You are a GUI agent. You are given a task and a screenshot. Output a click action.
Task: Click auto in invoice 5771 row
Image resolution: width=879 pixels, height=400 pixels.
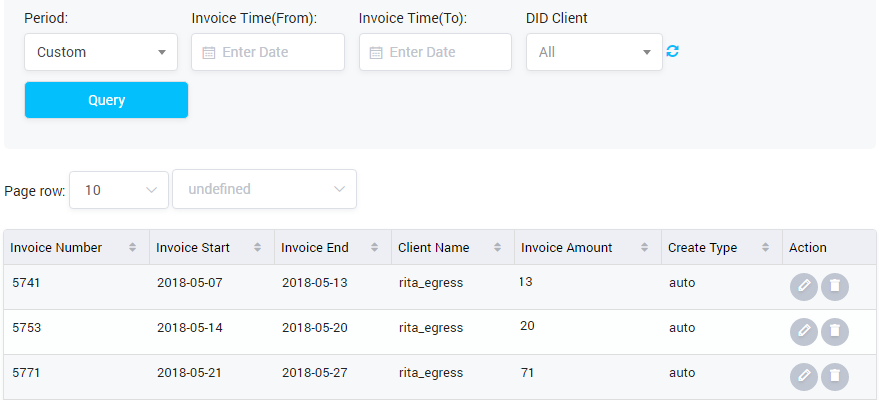click(682, 373)
